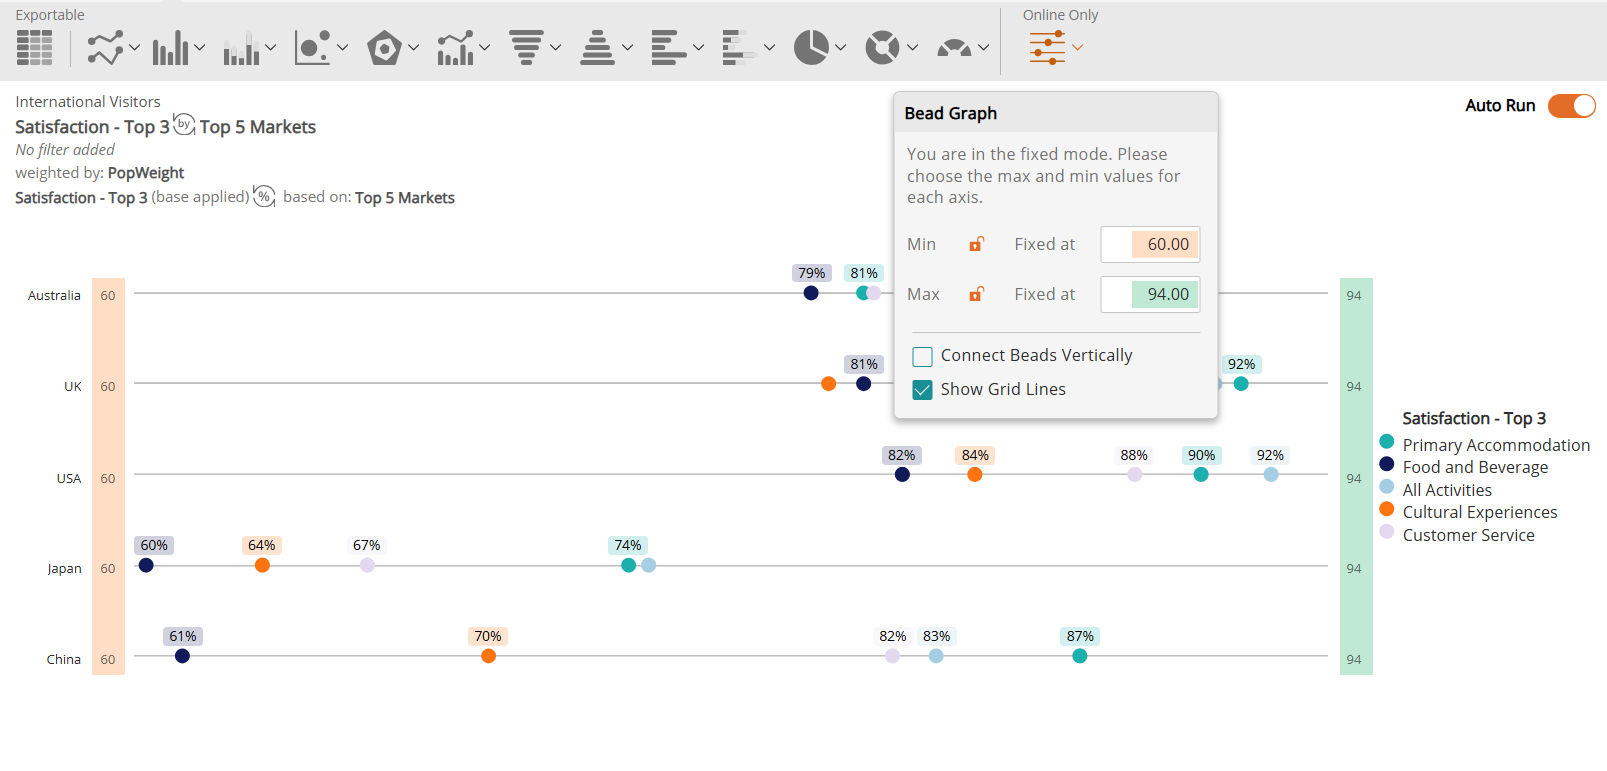Click the gauge chart icon

[954, 47]
